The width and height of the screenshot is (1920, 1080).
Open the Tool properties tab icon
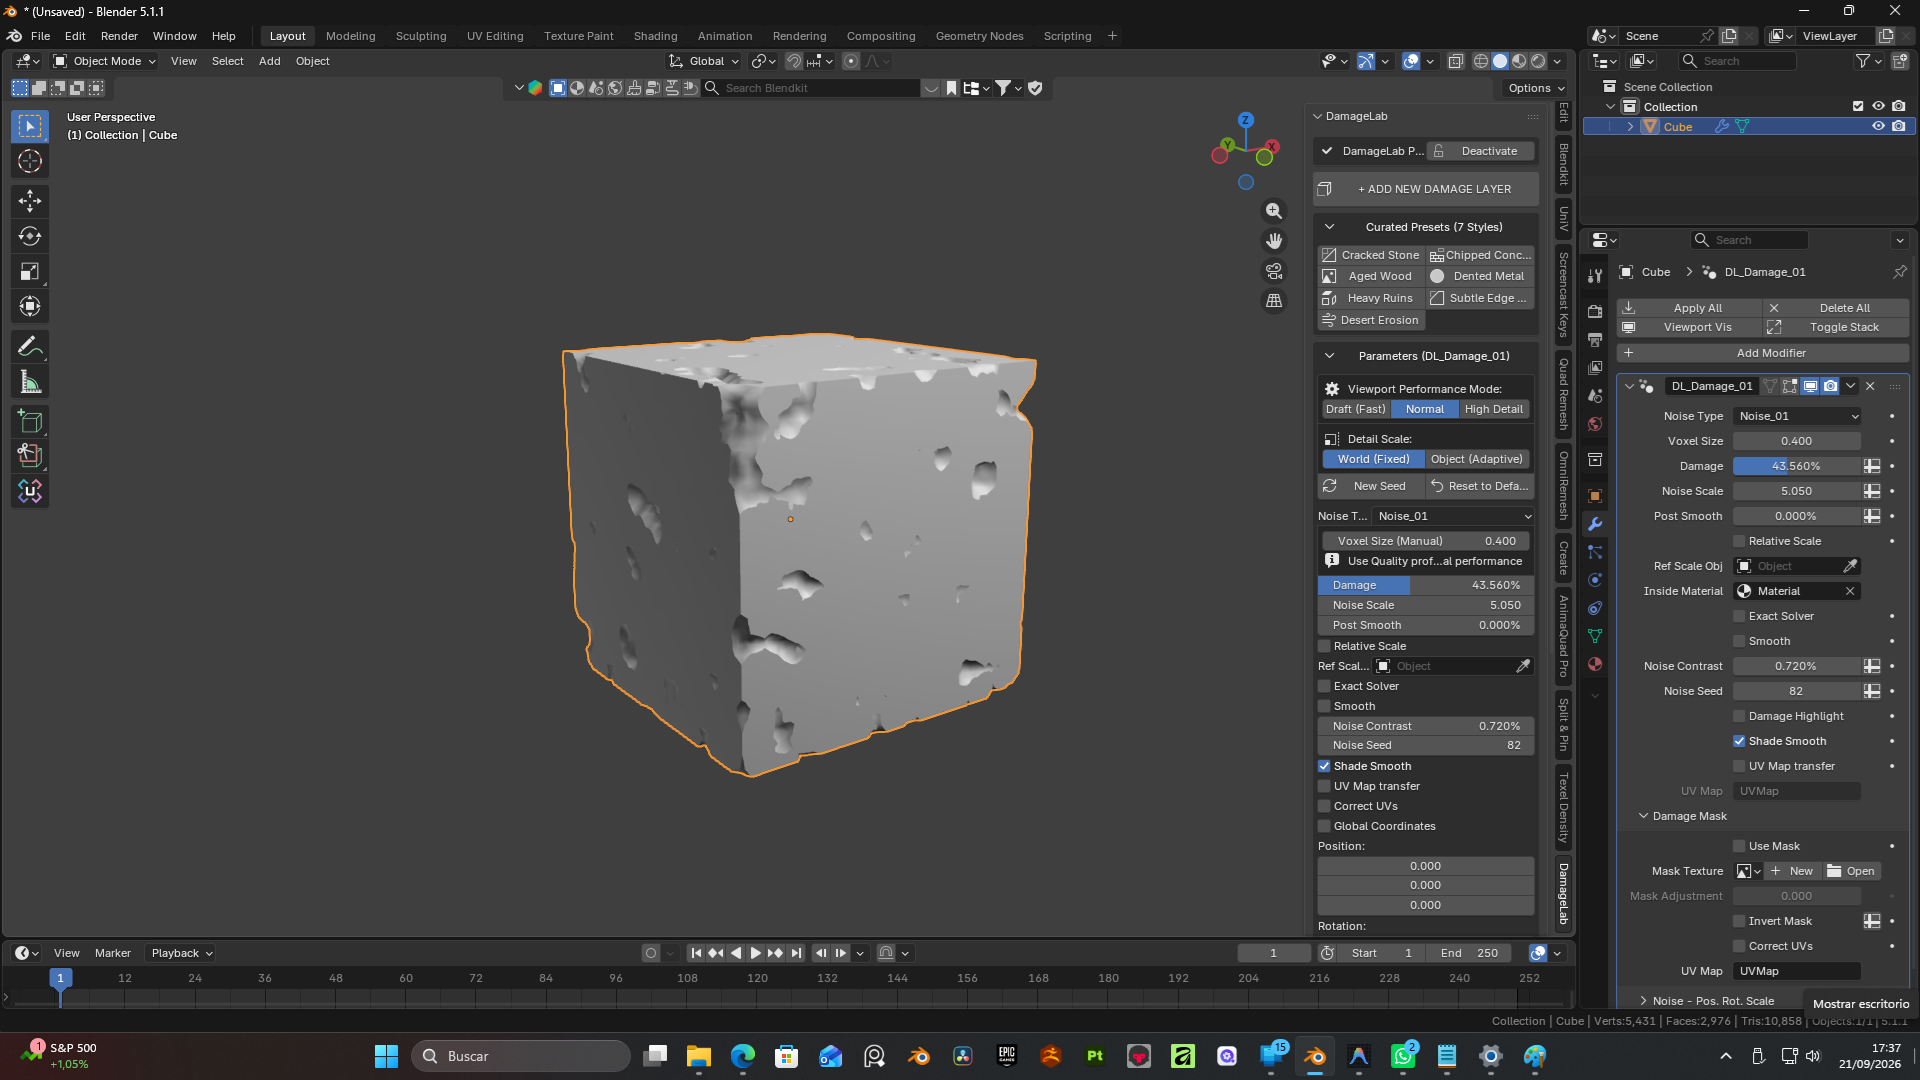pyautogui.click(x=1595, y=276)
